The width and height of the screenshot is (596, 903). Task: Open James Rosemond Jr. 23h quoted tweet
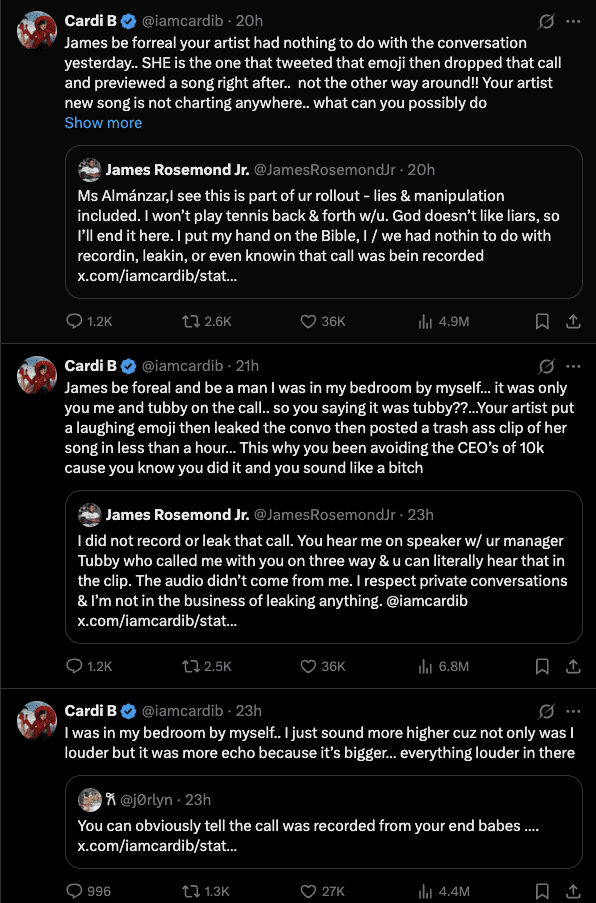coord(324,567)
